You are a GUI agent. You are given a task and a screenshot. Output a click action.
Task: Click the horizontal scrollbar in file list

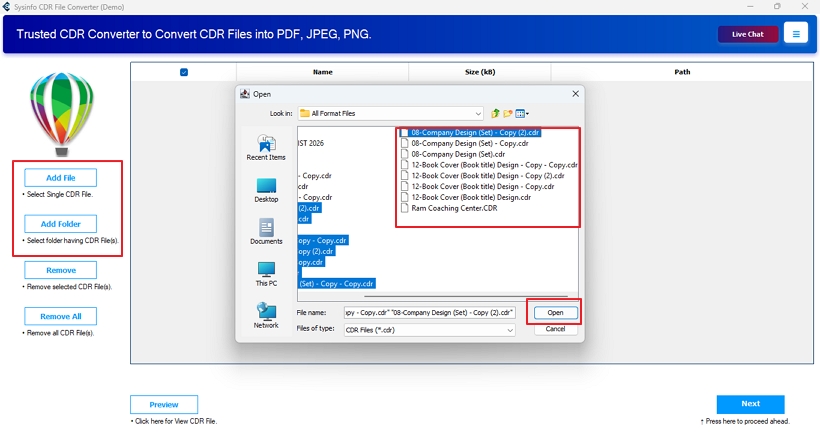pos(465,297)
